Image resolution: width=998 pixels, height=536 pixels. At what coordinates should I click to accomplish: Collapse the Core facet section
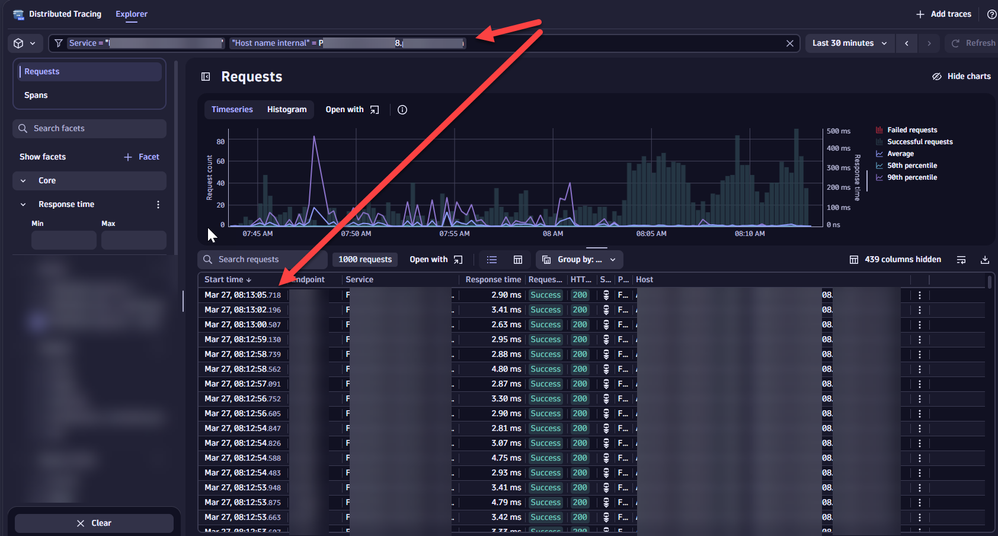point(24,181)
